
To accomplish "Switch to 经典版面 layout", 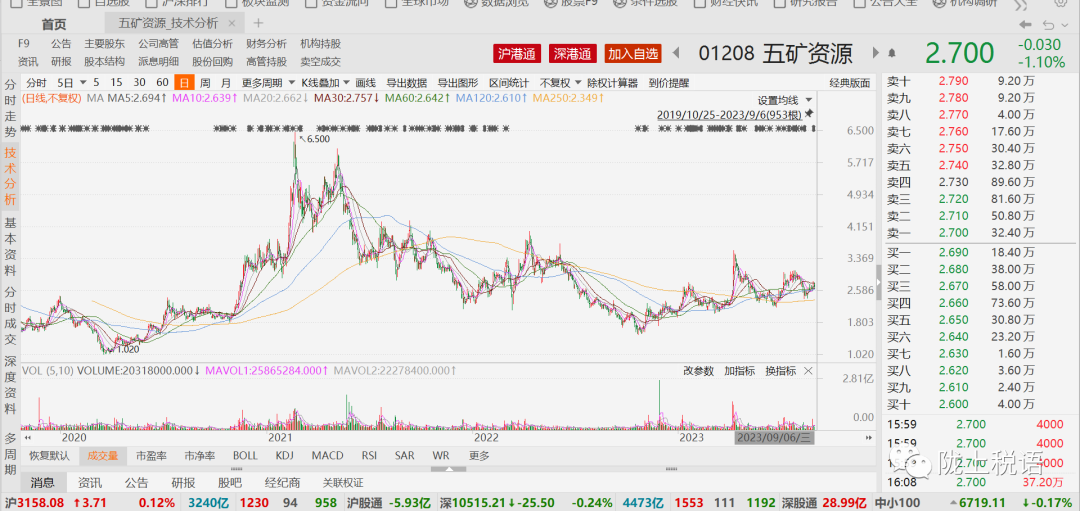I will point(849,83).
